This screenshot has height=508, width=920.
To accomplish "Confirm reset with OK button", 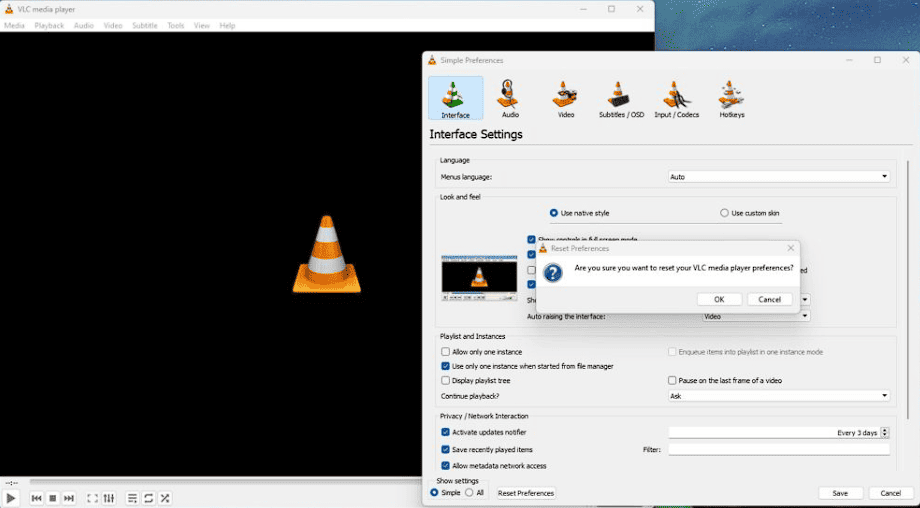I will [x=719, y=299].
